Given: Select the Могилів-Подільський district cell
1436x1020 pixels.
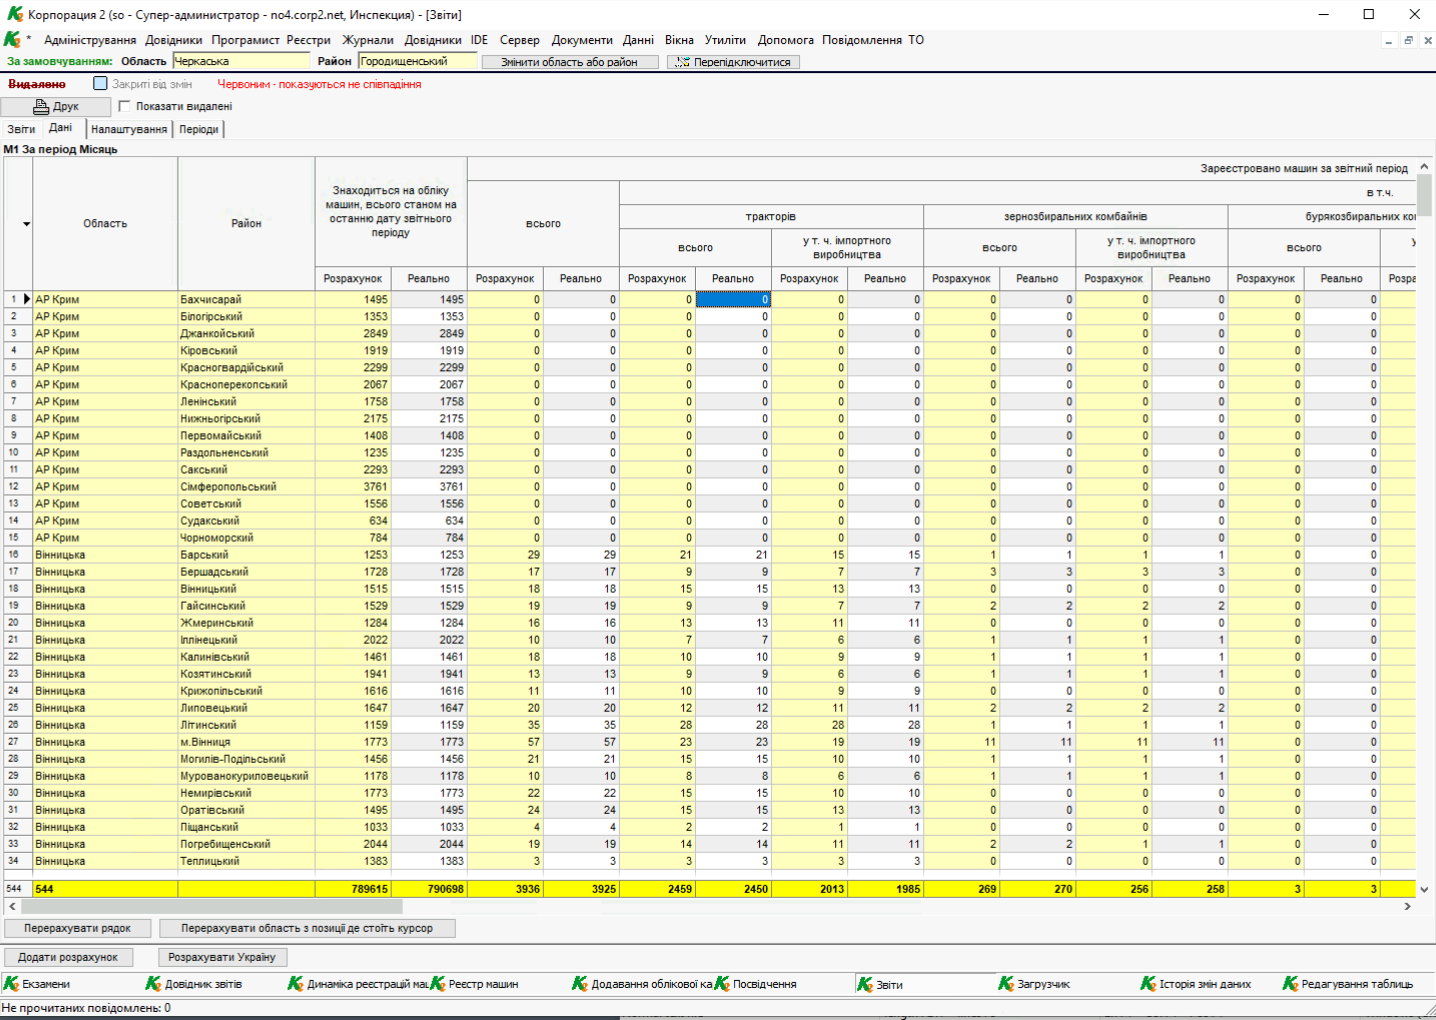Looking at the screenshot, I should [246, 758].
